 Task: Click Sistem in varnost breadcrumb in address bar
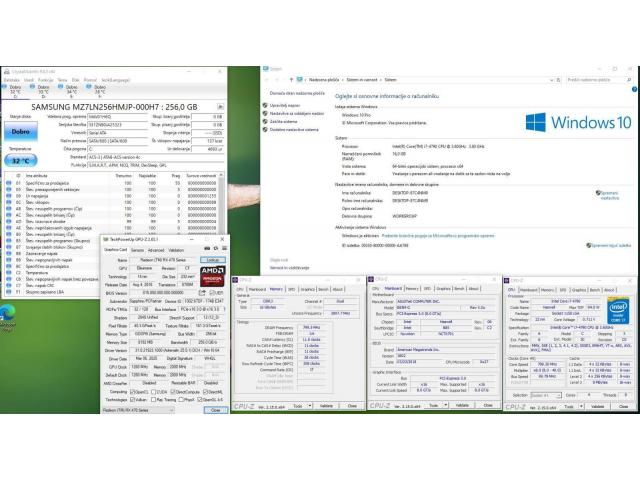362,80
